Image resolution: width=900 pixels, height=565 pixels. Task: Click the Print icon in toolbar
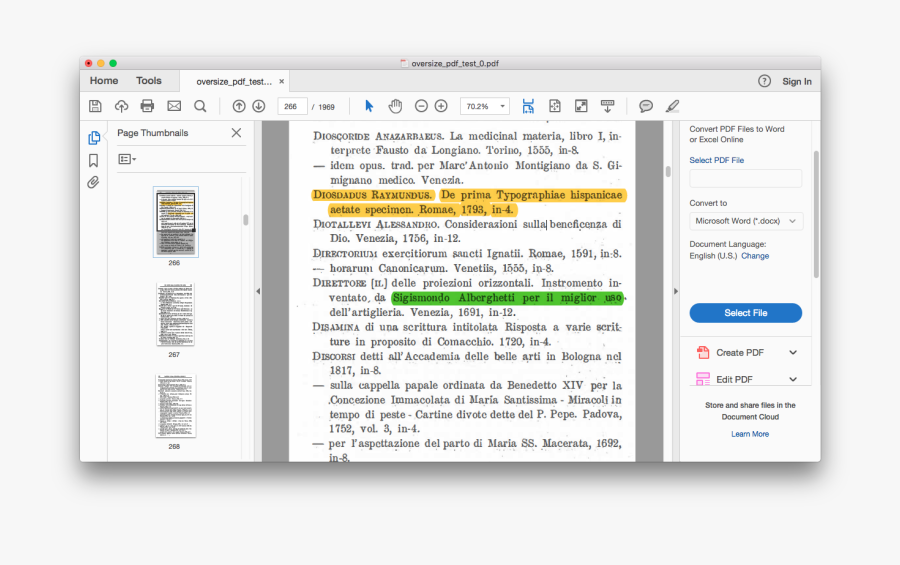pos(147,106)
